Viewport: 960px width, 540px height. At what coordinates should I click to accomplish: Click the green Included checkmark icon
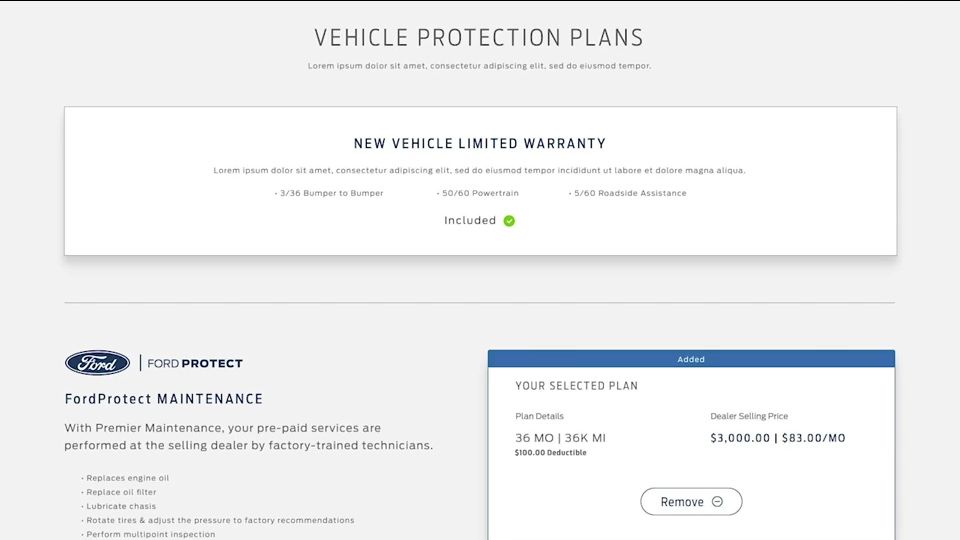(509, 220)
